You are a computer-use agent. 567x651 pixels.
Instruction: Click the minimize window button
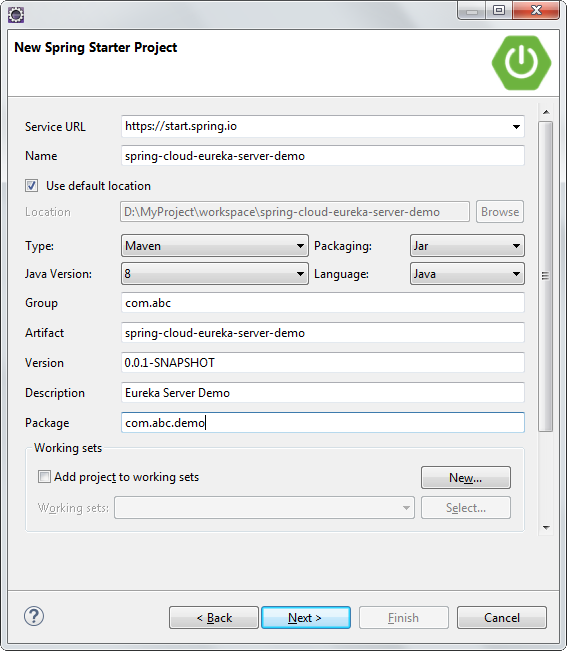click(472, 10)
